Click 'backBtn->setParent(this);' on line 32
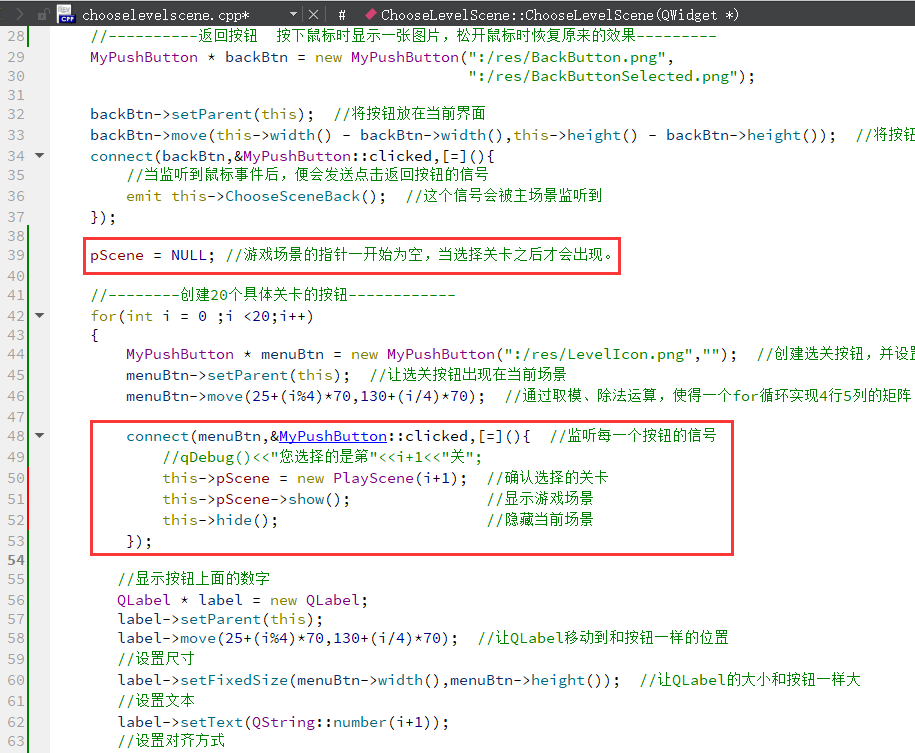Viewport: 915px width, 753px height. pyautogui.click(x=202, y=114)
